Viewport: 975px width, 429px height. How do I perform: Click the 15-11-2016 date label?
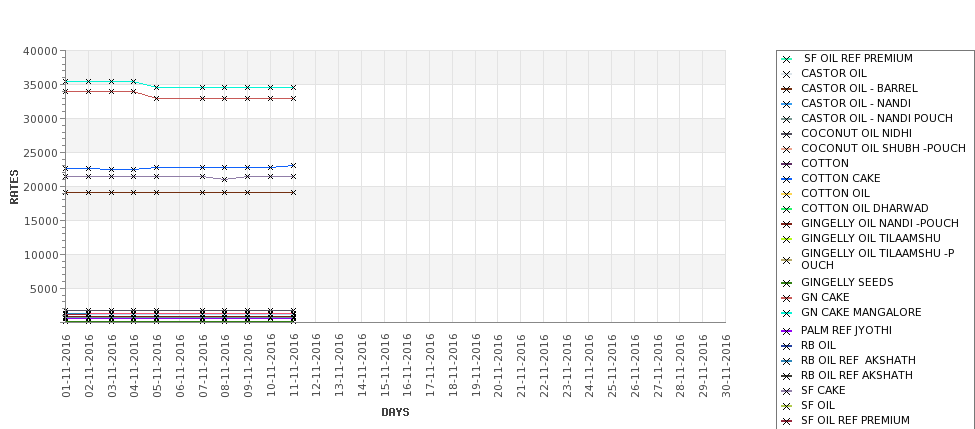pos(384,366)
